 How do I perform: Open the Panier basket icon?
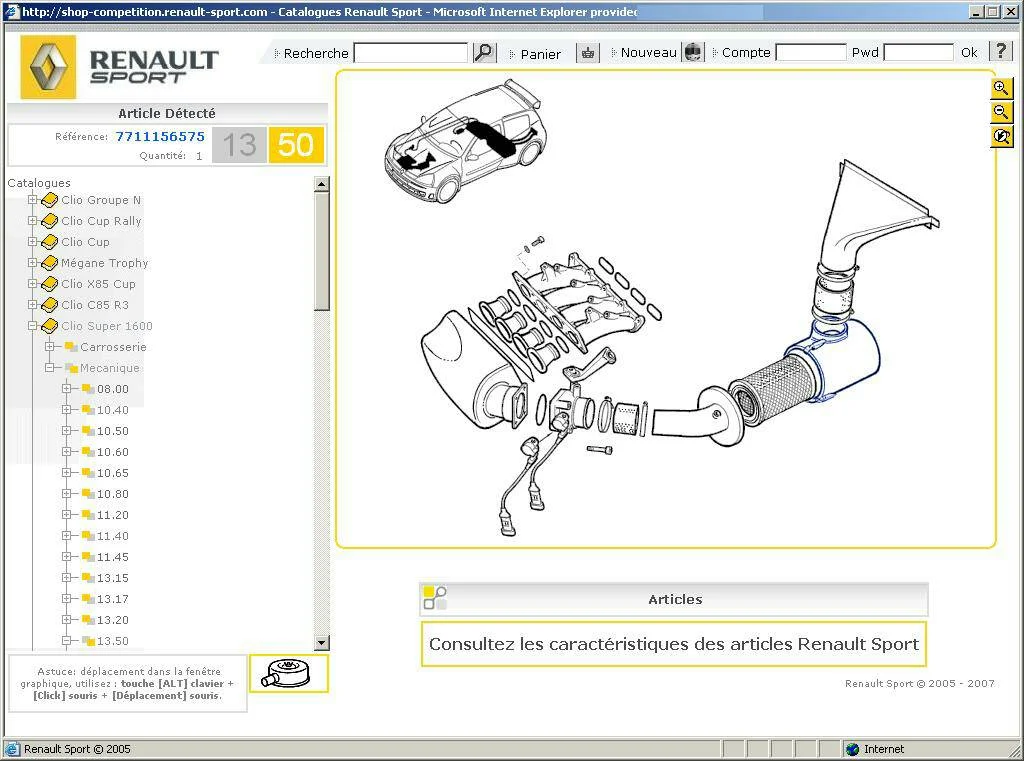[x=588, y=53]
